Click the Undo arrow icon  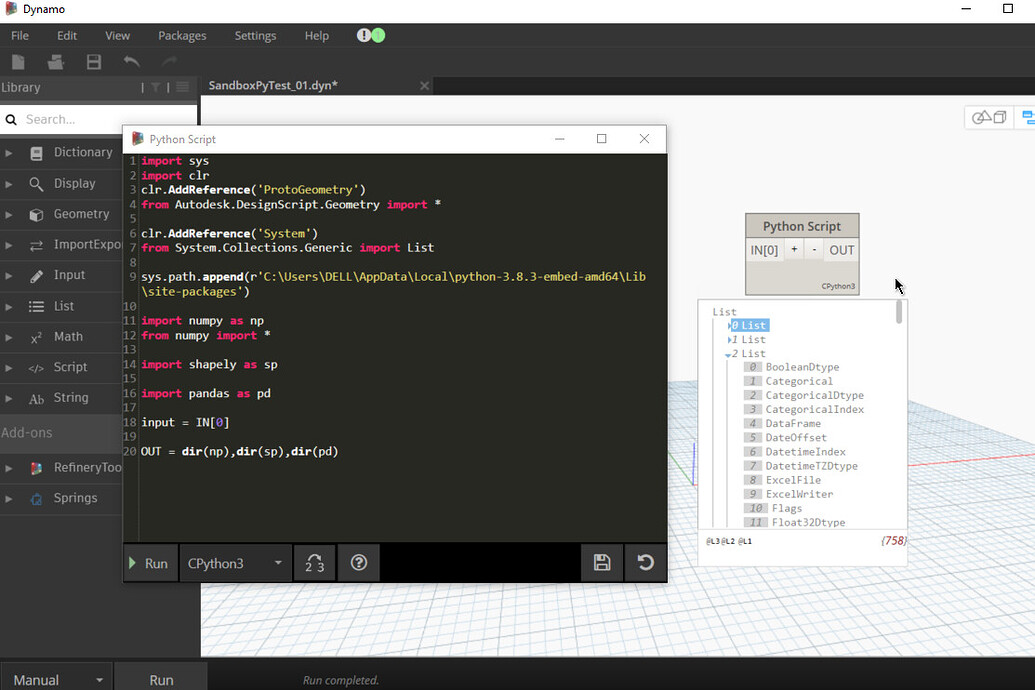tap(130, 61)
